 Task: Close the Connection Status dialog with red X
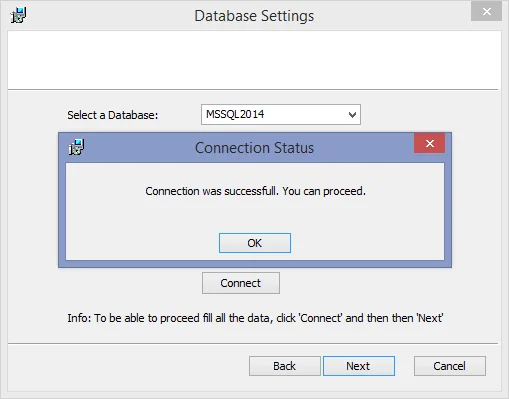pyautogui.click(x=429, y=143)
